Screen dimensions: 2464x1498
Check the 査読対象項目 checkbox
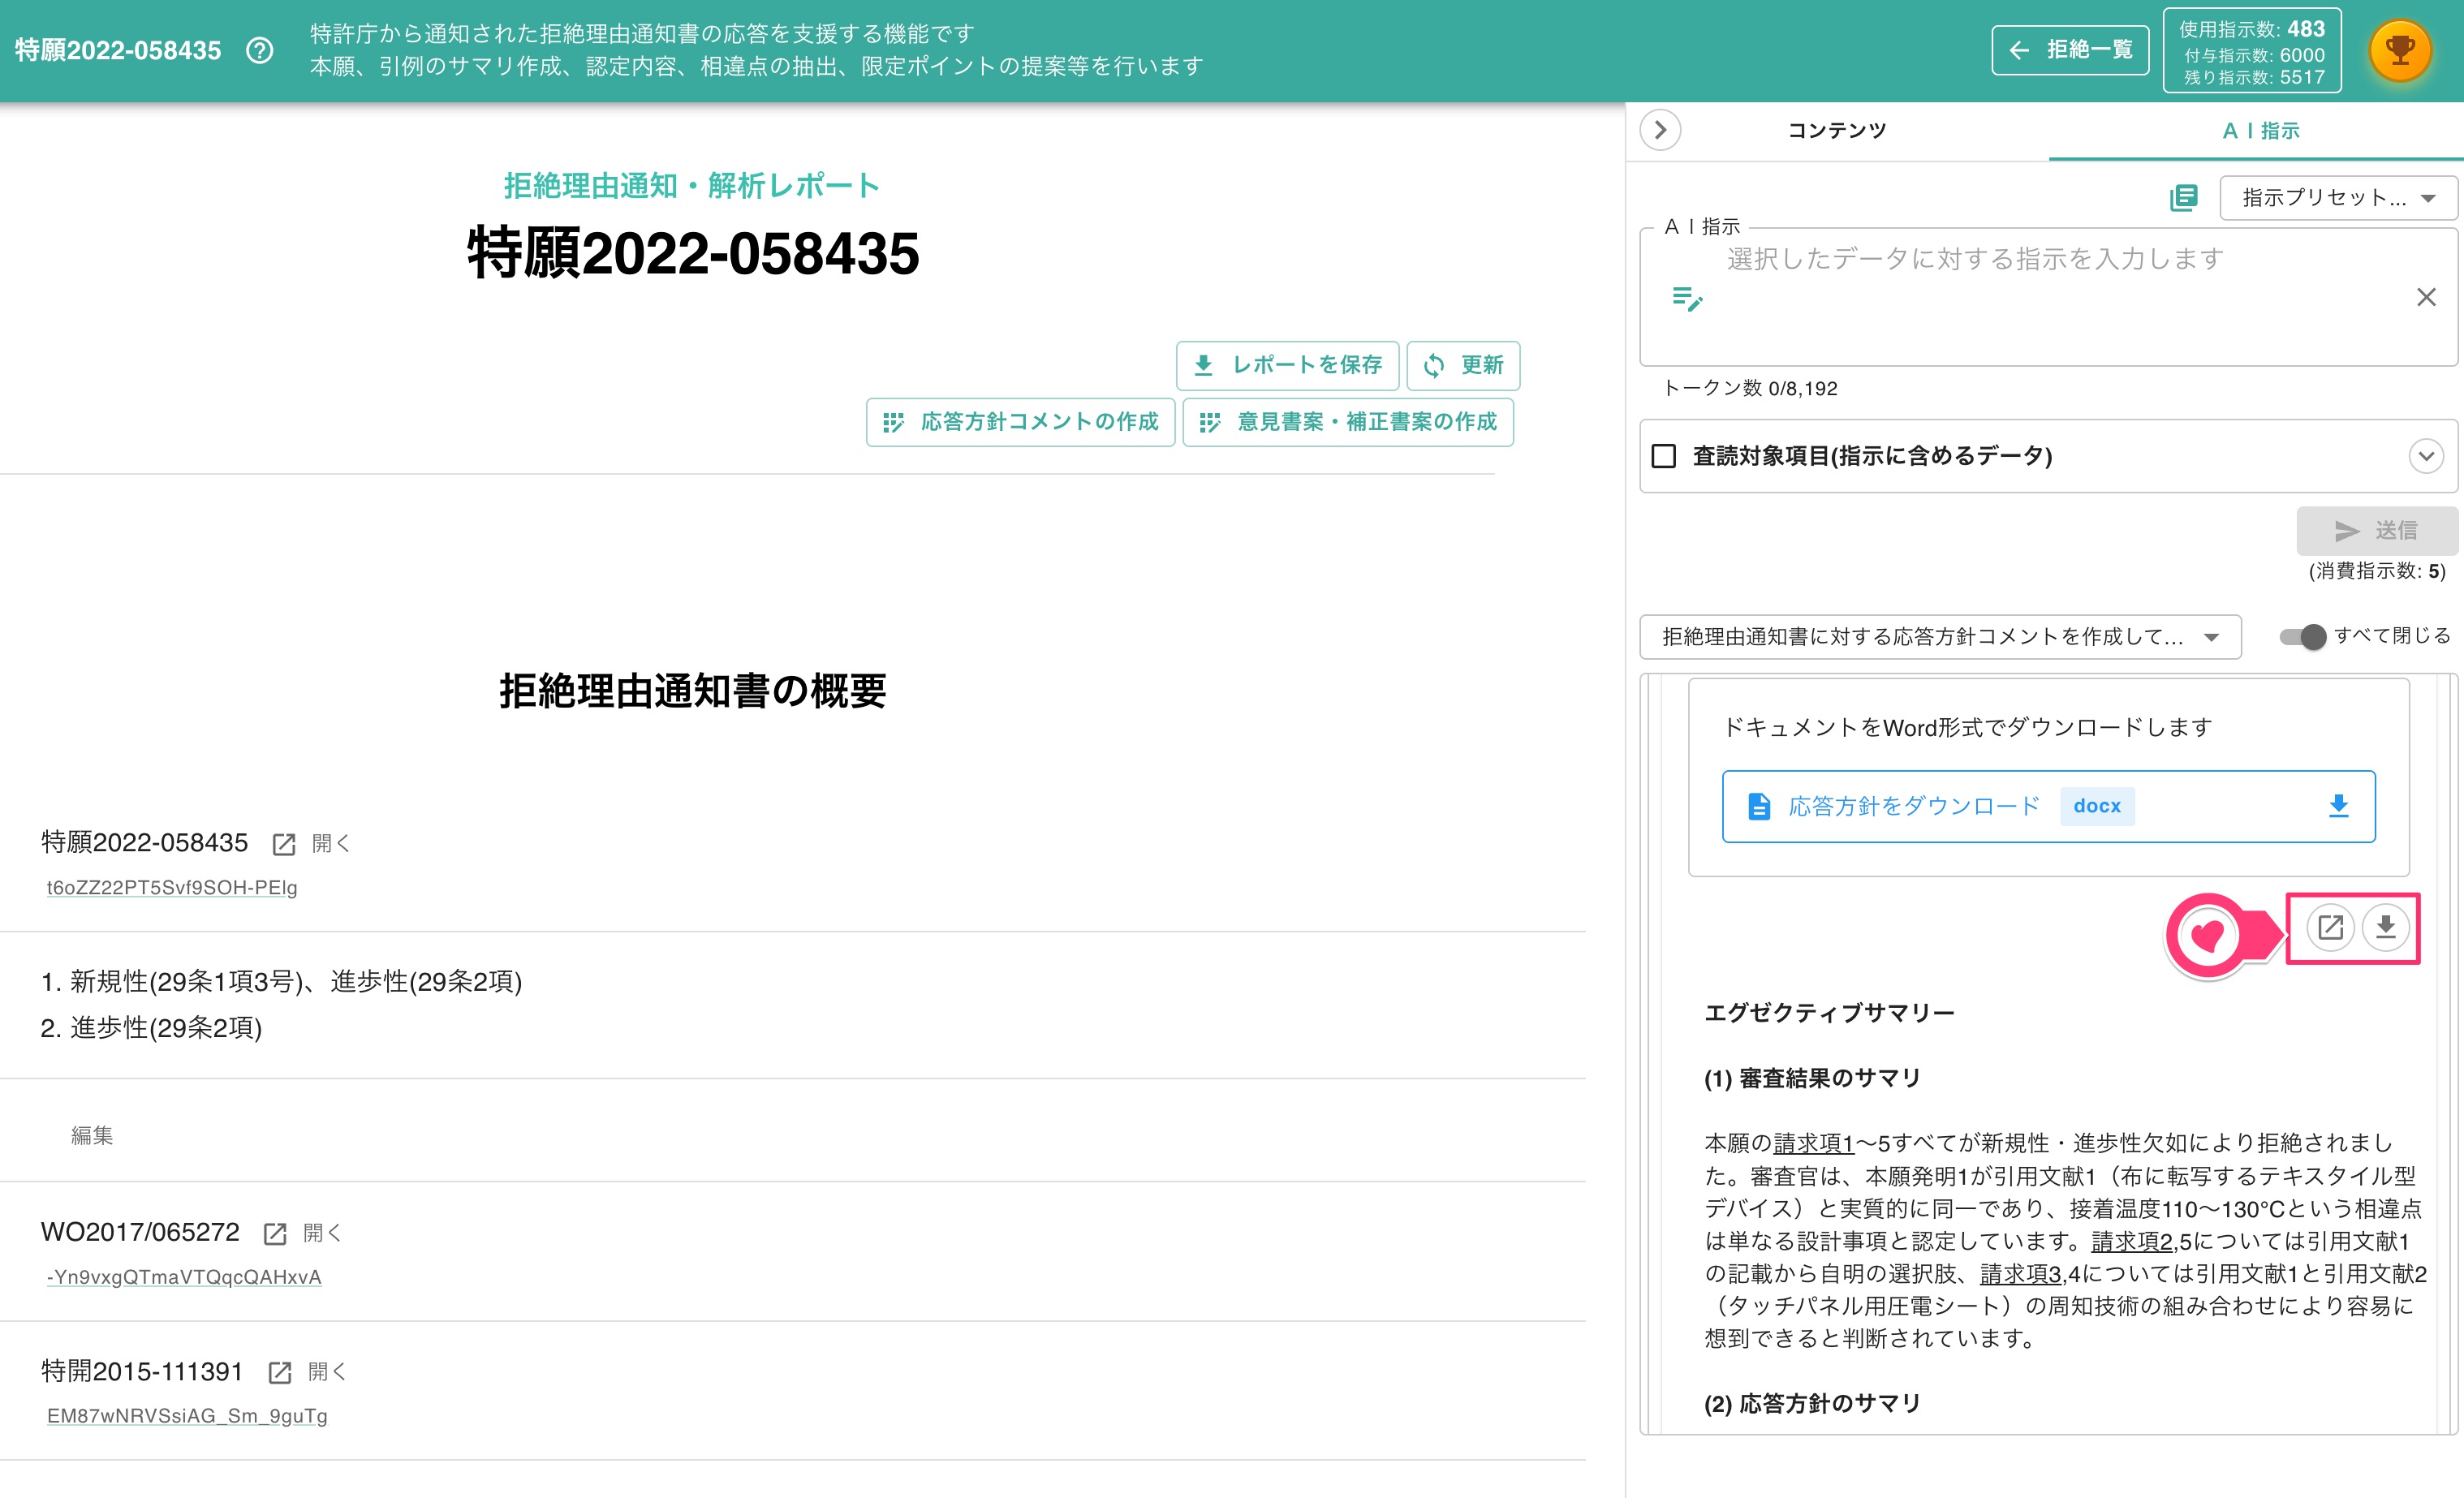[1664, 456]
